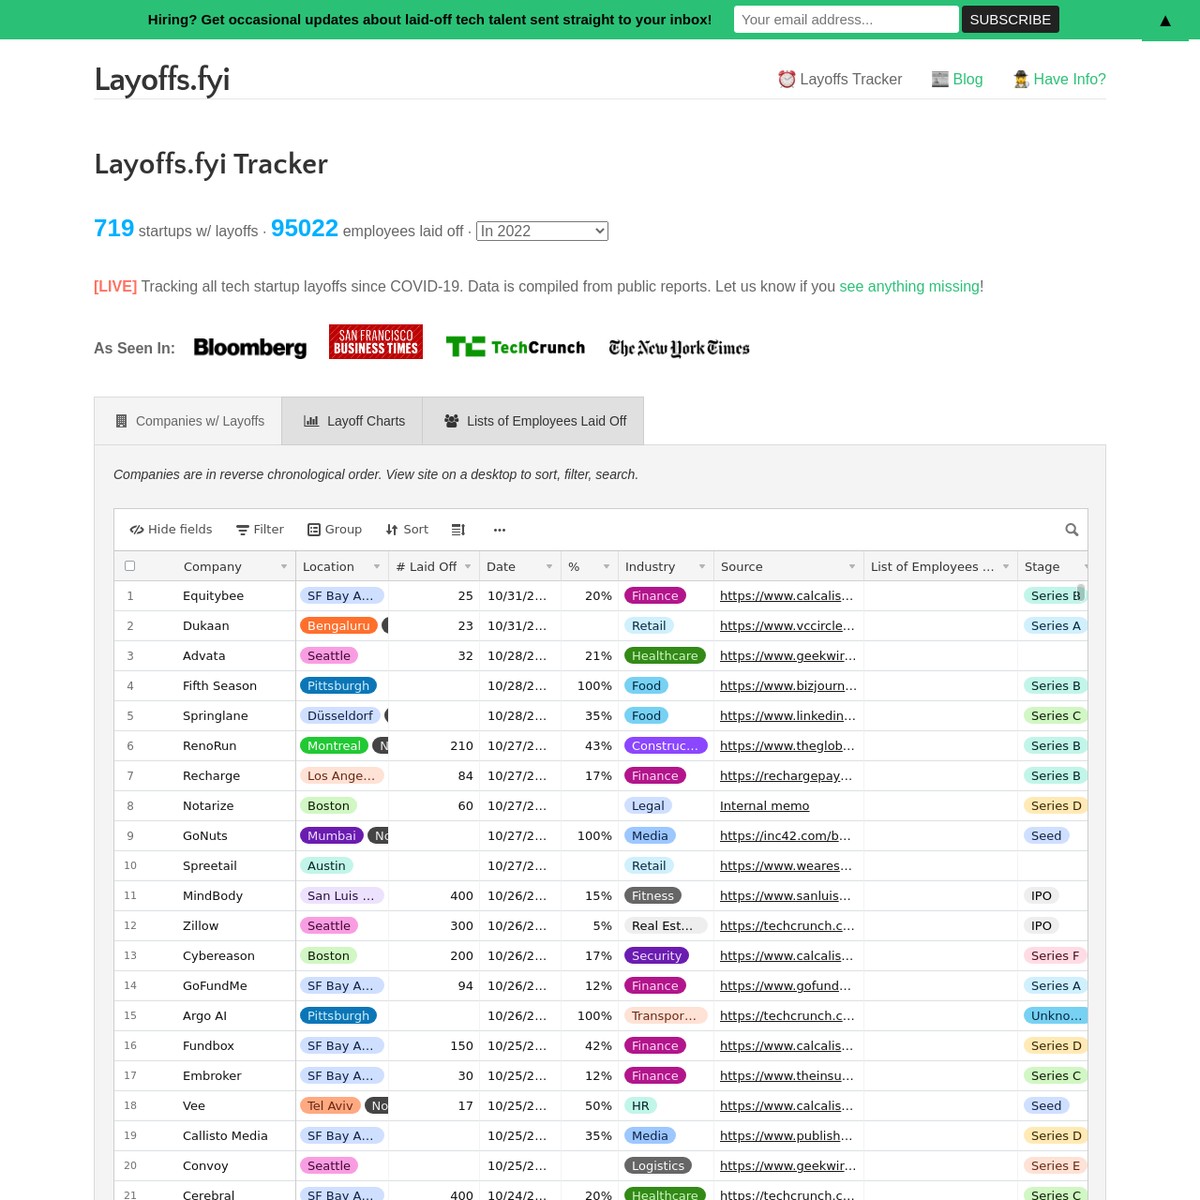
Task: Click the SUBSCRIBE button
Action: tap(1010, 19)
